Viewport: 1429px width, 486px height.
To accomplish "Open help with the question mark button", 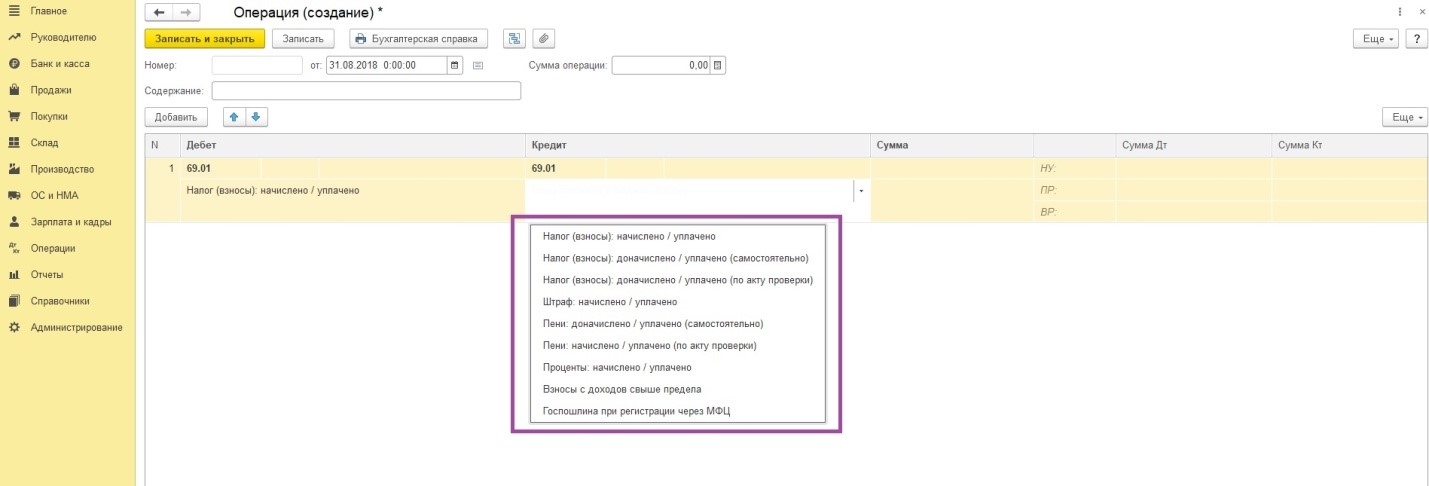I will point(1415,39).
